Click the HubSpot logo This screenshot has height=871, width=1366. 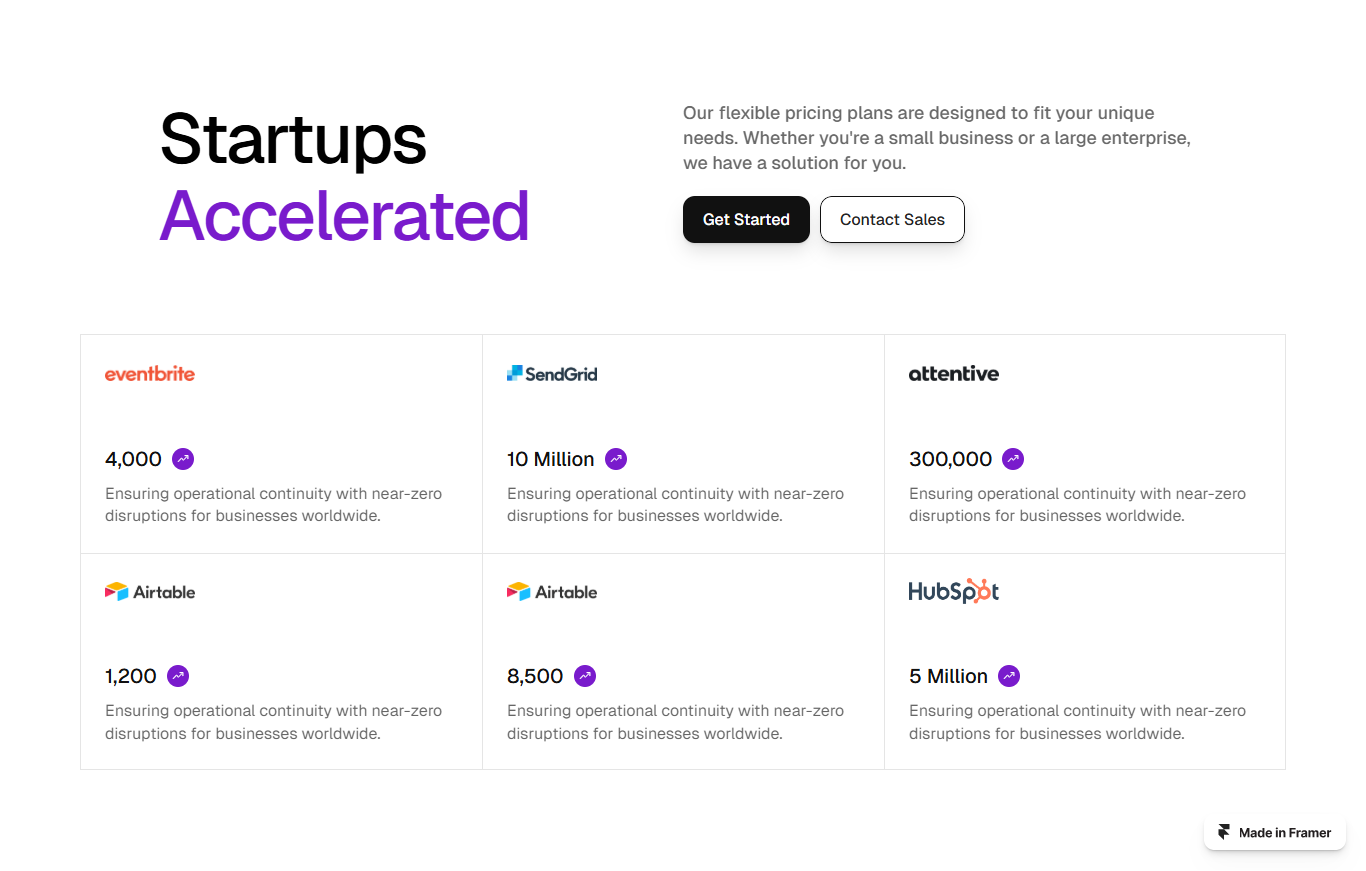click(x=953, y=591)
